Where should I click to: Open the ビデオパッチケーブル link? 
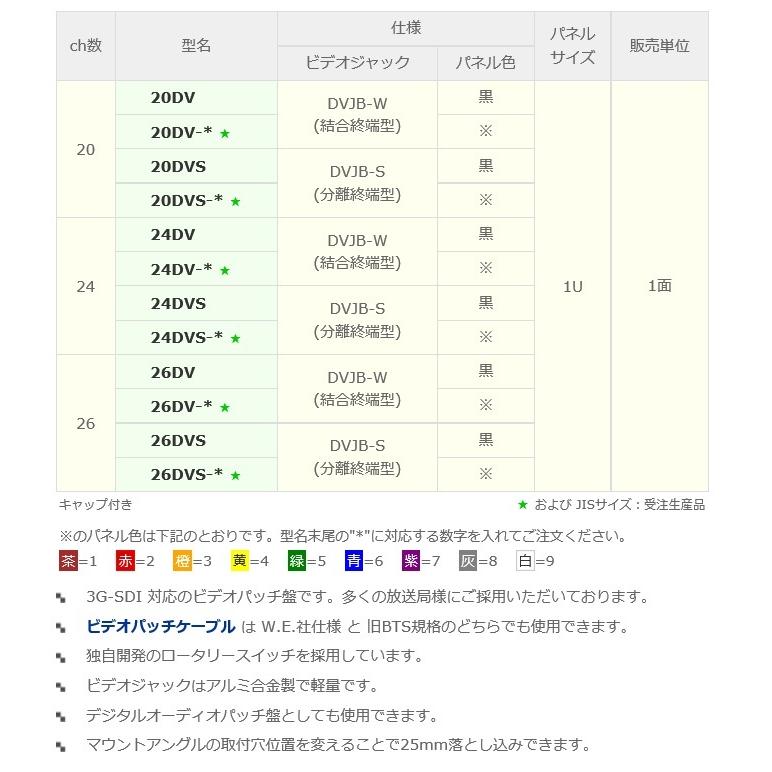(161, 626)
